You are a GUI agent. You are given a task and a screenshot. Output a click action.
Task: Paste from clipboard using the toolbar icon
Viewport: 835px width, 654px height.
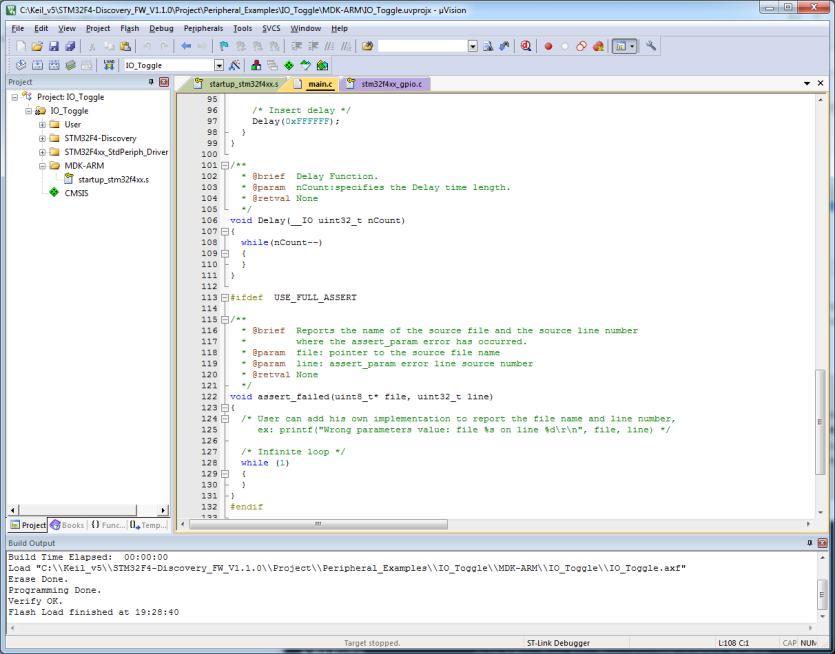(x=125, y=46)
